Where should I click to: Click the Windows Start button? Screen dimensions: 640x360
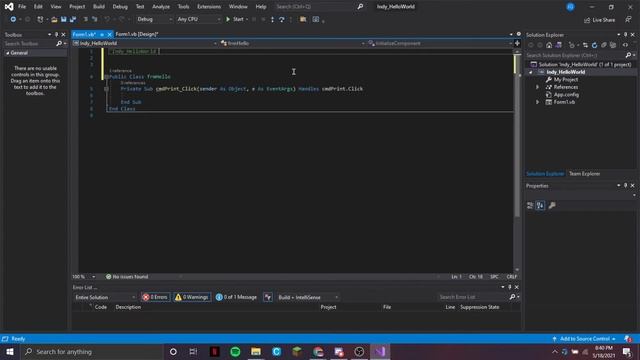point(10,351)
